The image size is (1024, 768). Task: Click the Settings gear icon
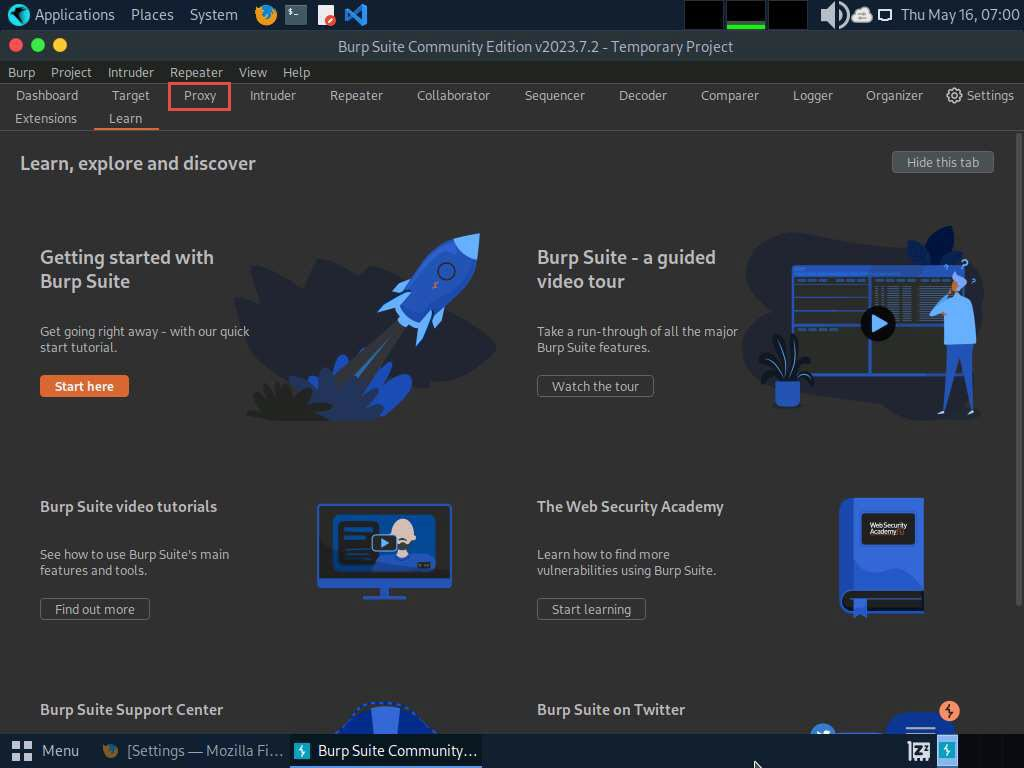[954, 96]
